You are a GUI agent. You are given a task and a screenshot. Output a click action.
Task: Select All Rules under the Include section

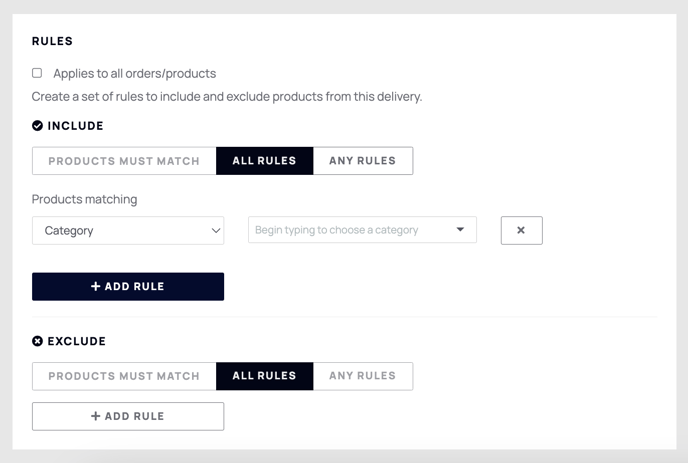(265, 161)
